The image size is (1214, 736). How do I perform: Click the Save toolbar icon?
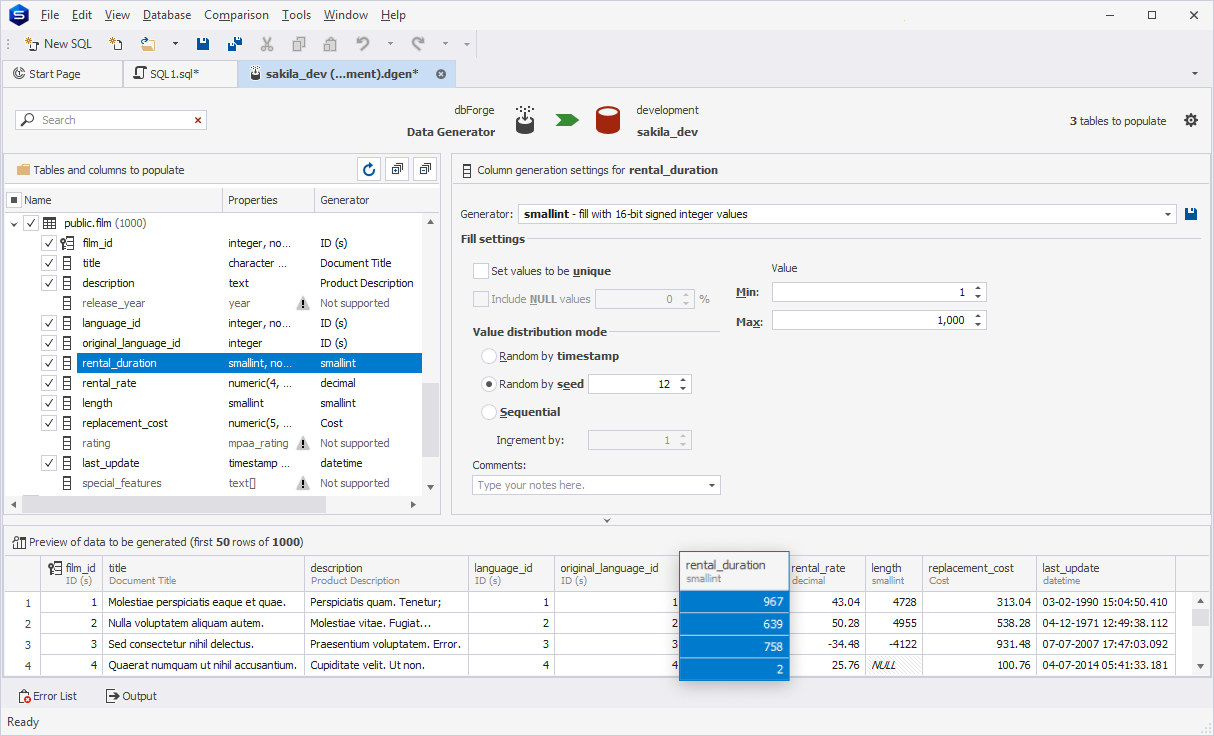[x=203, y=44]
